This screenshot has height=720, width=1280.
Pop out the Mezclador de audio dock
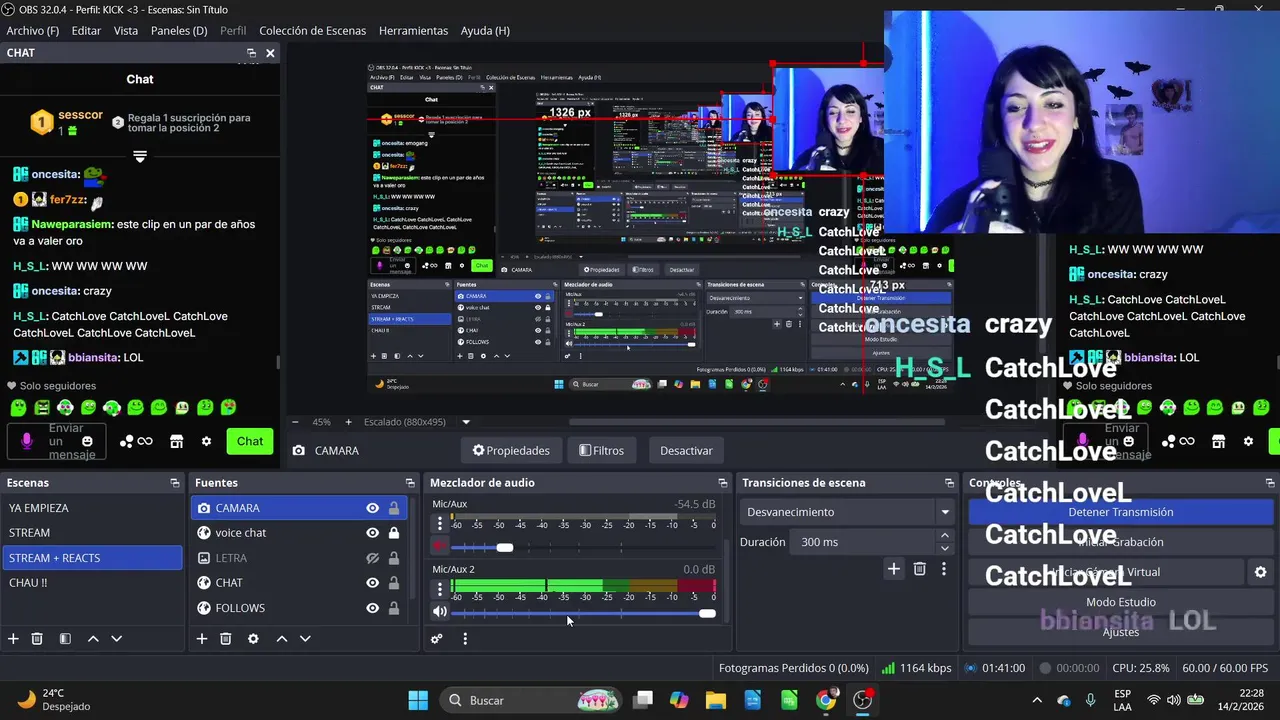tap(723, 483)
